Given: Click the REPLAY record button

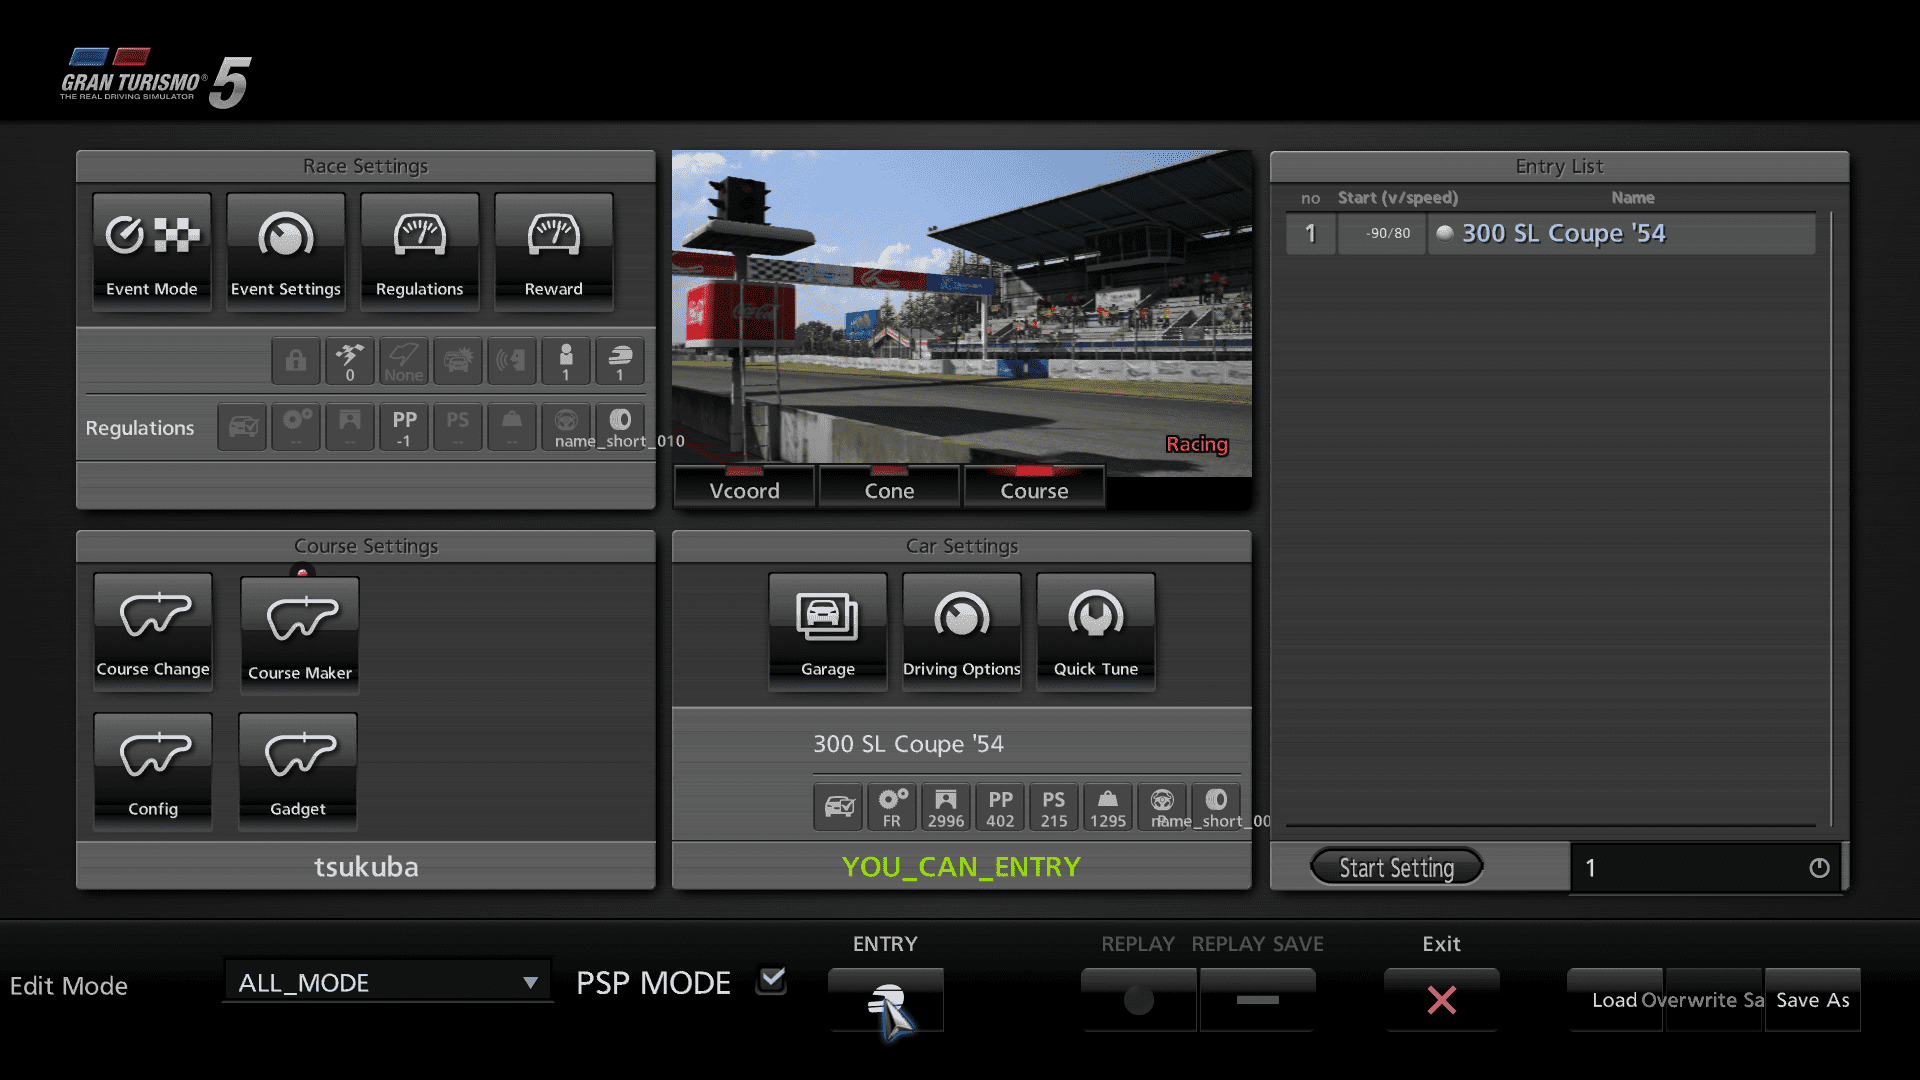Looking at the screenshot, I should click(x=1139, y=999).
